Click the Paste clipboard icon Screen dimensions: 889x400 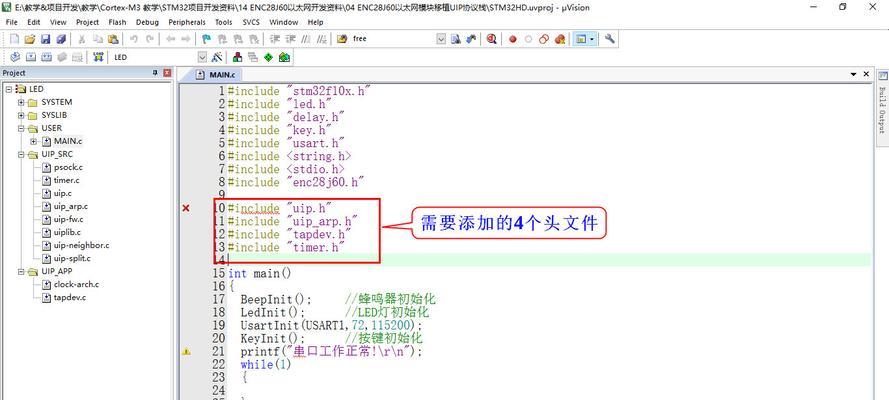[x=113, y=39]
